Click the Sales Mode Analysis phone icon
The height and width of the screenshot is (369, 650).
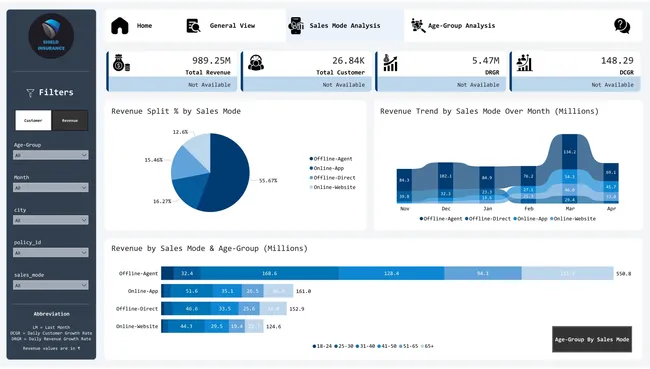(296, 26)
